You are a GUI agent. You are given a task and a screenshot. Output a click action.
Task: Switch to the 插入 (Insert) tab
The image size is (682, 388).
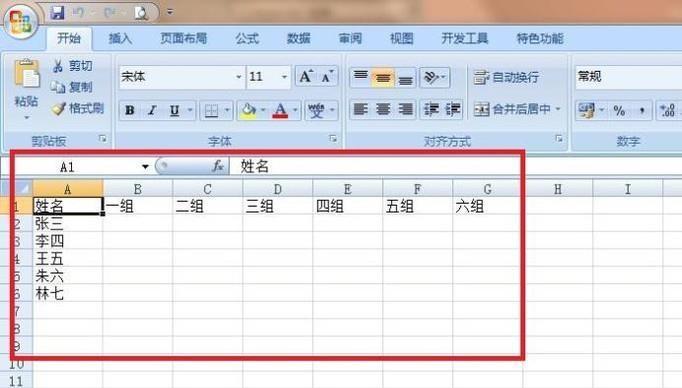click(x=120, y=39)
